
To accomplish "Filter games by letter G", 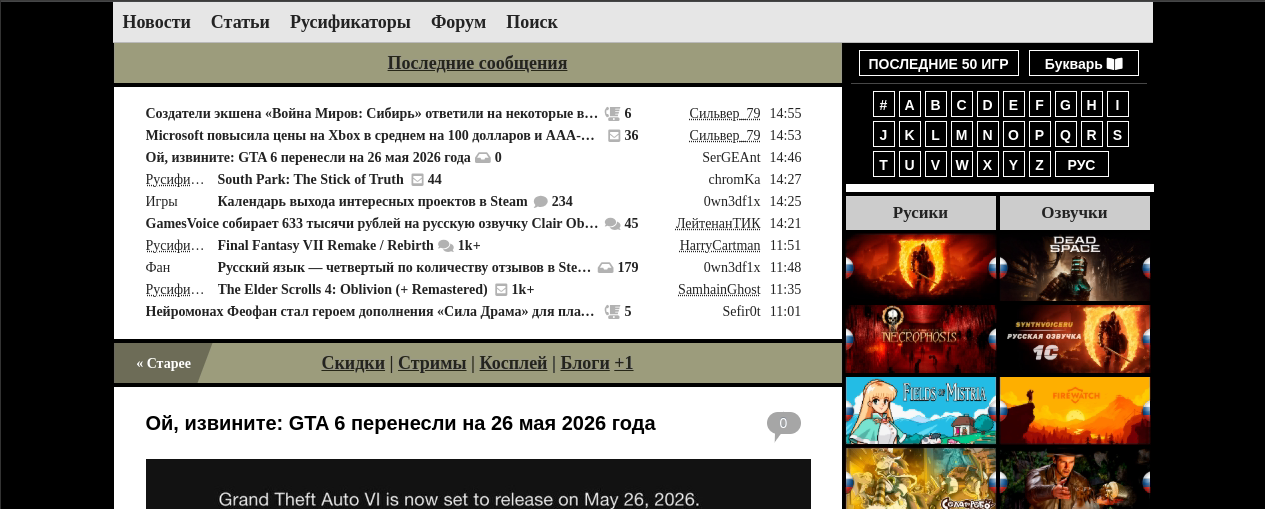I will [1065, 105].
